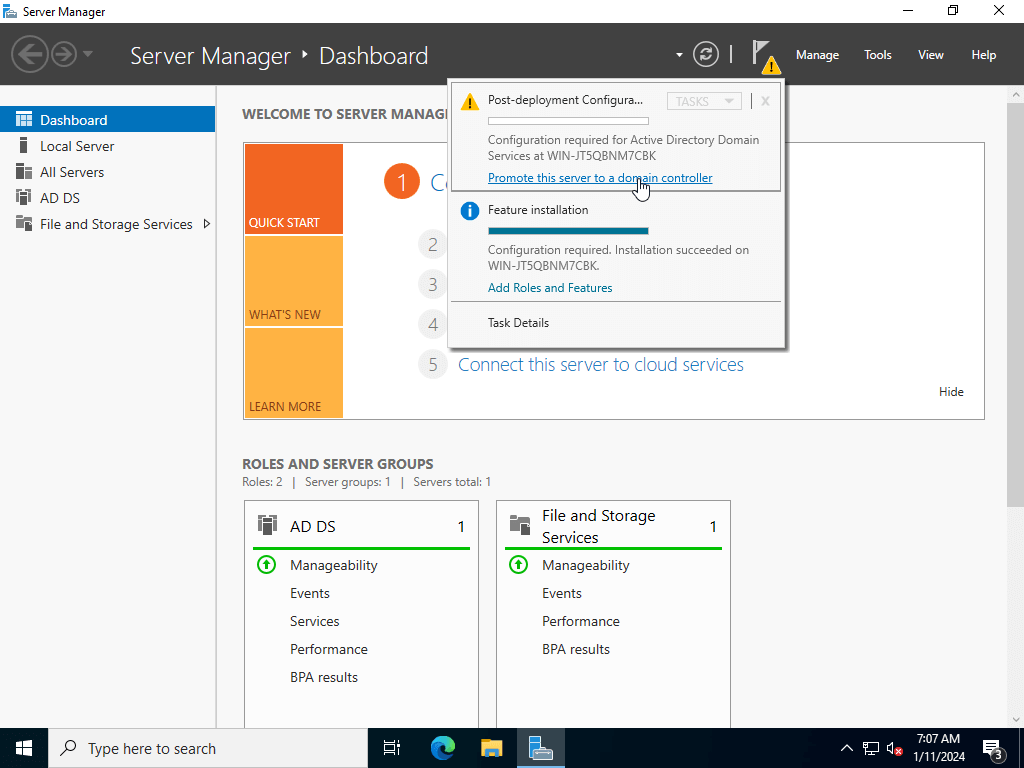
Task: Open the Windows Start menu
Action: click(x=23, y=748)
